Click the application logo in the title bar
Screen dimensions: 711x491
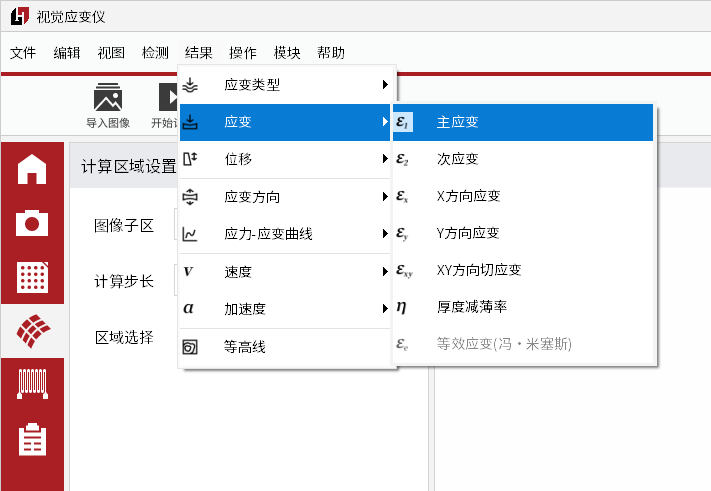[19, 17]
